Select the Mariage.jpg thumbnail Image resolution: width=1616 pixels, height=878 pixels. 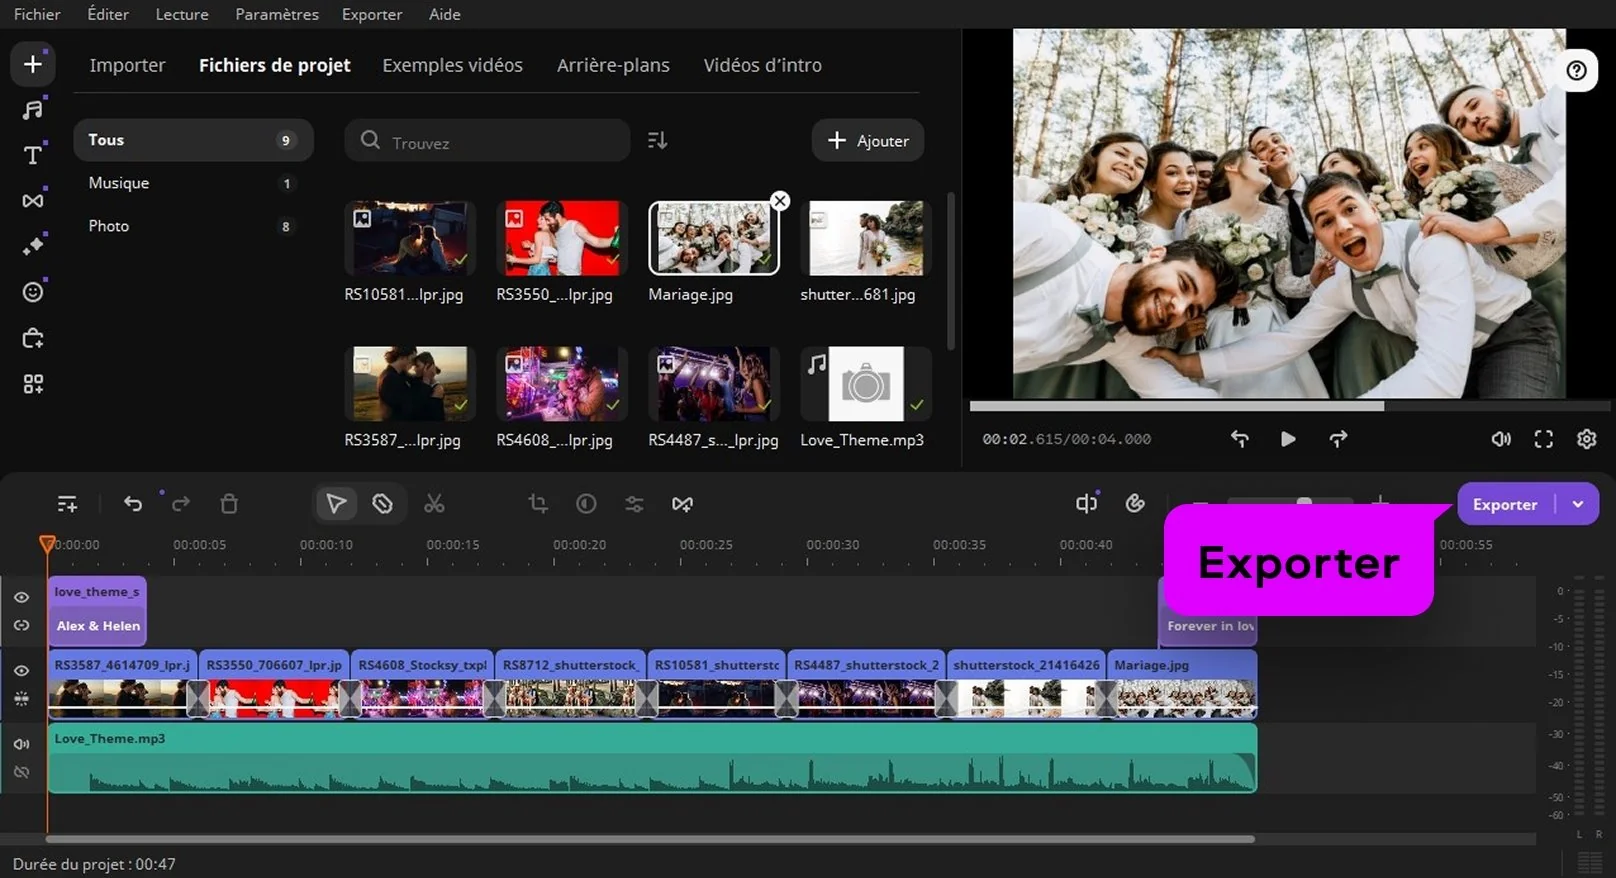[713, 239]
